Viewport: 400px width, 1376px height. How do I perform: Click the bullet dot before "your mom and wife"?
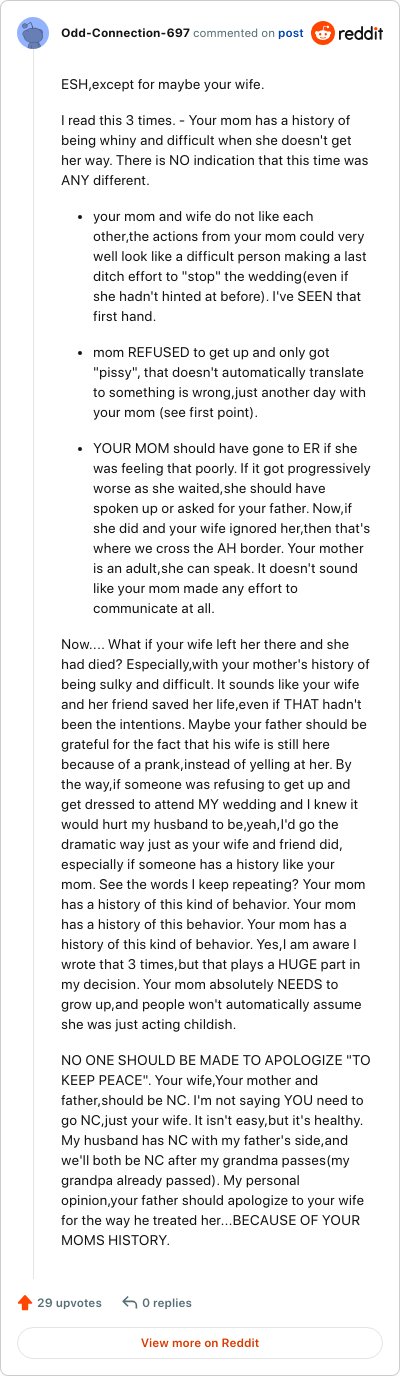[x=80, y=217]
